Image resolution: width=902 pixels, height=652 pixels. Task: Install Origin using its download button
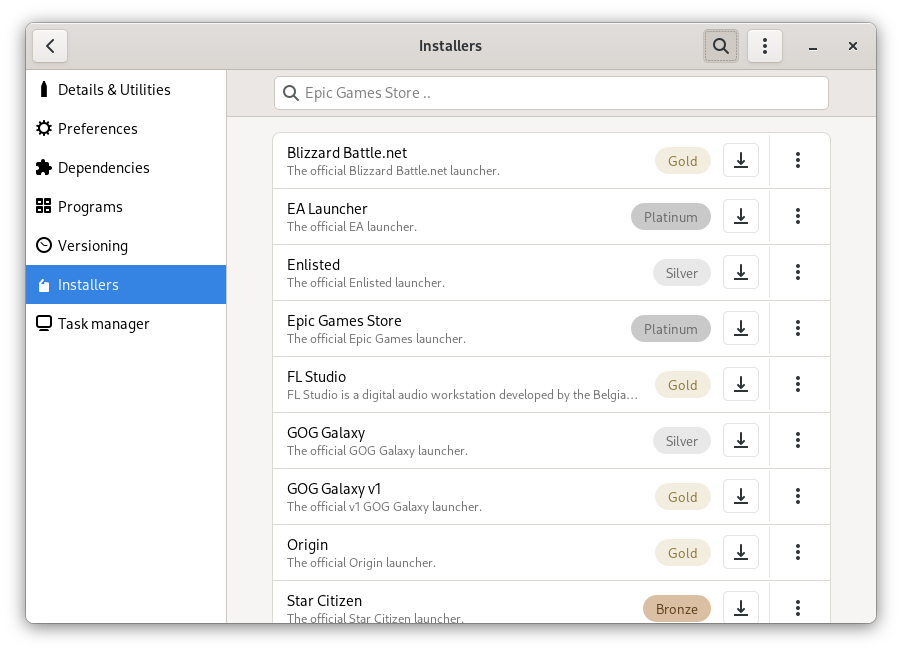[741, 552]
